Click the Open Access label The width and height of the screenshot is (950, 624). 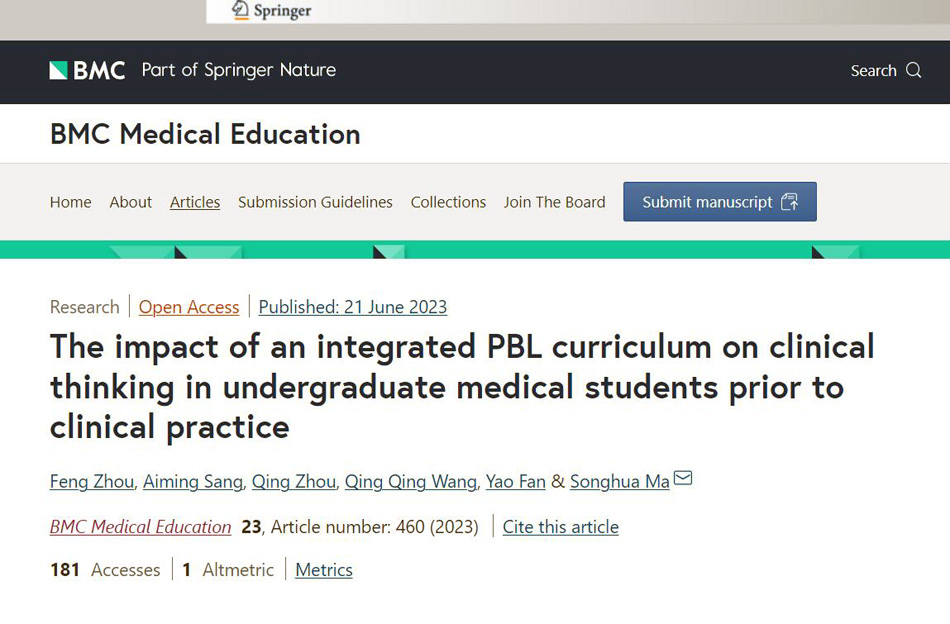click(189, 307)
